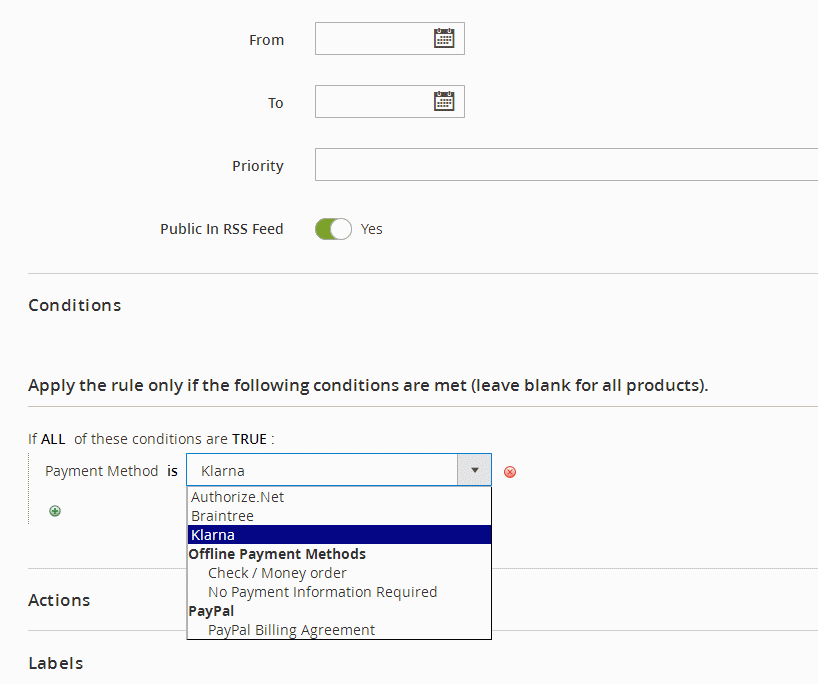
Task: Choose PayPal Billing Agreement option
Action: 291,630
